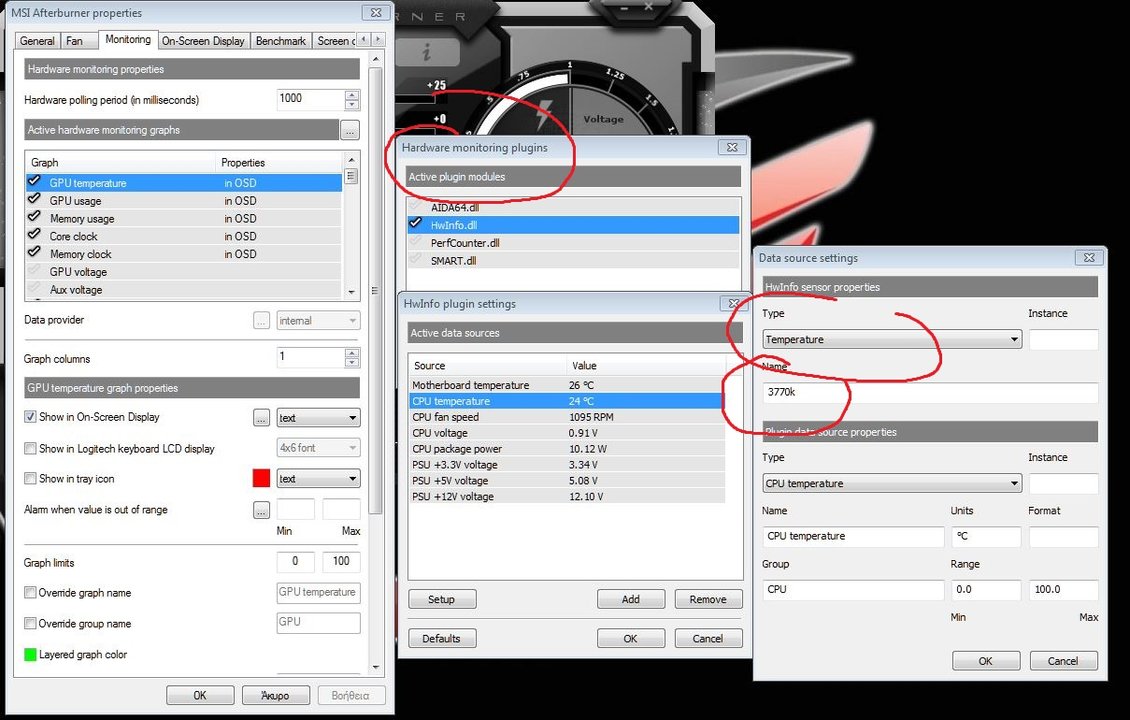The width and height of the screenshot is (1130, 720).
Task: Enable Override group name checkbox
Action: click(x=30, y=623)
